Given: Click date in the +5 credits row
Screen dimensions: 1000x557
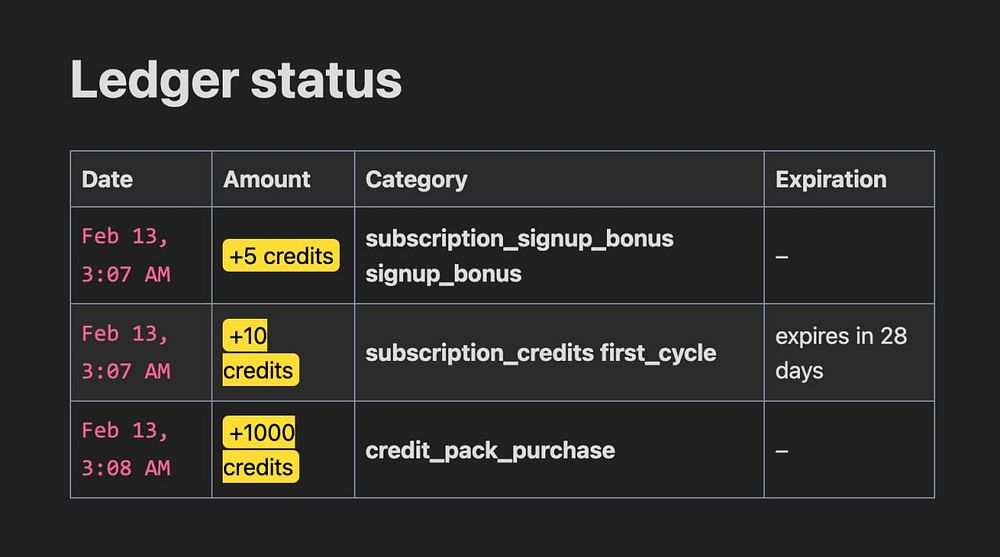Looking at the screenshot, I should click(x=126, y=255).
